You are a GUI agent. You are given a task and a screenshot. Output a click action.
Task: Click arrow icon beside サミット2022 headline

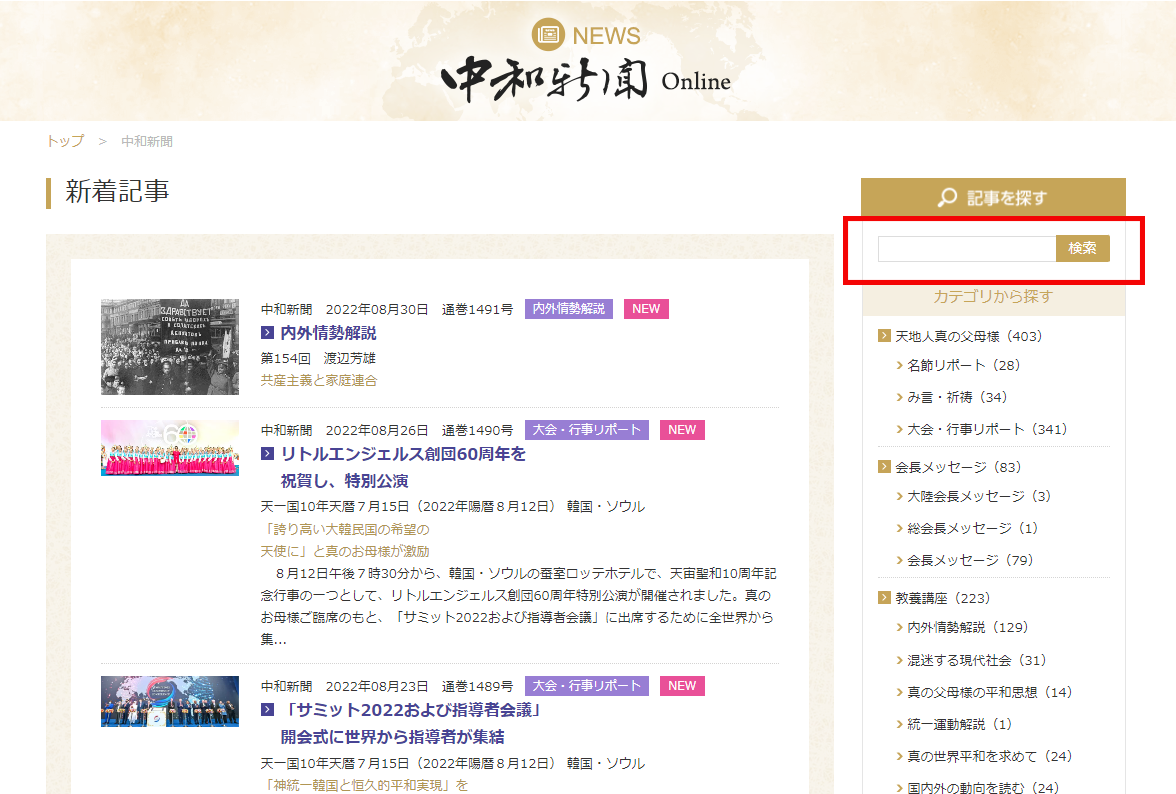[x=267, y=709]
